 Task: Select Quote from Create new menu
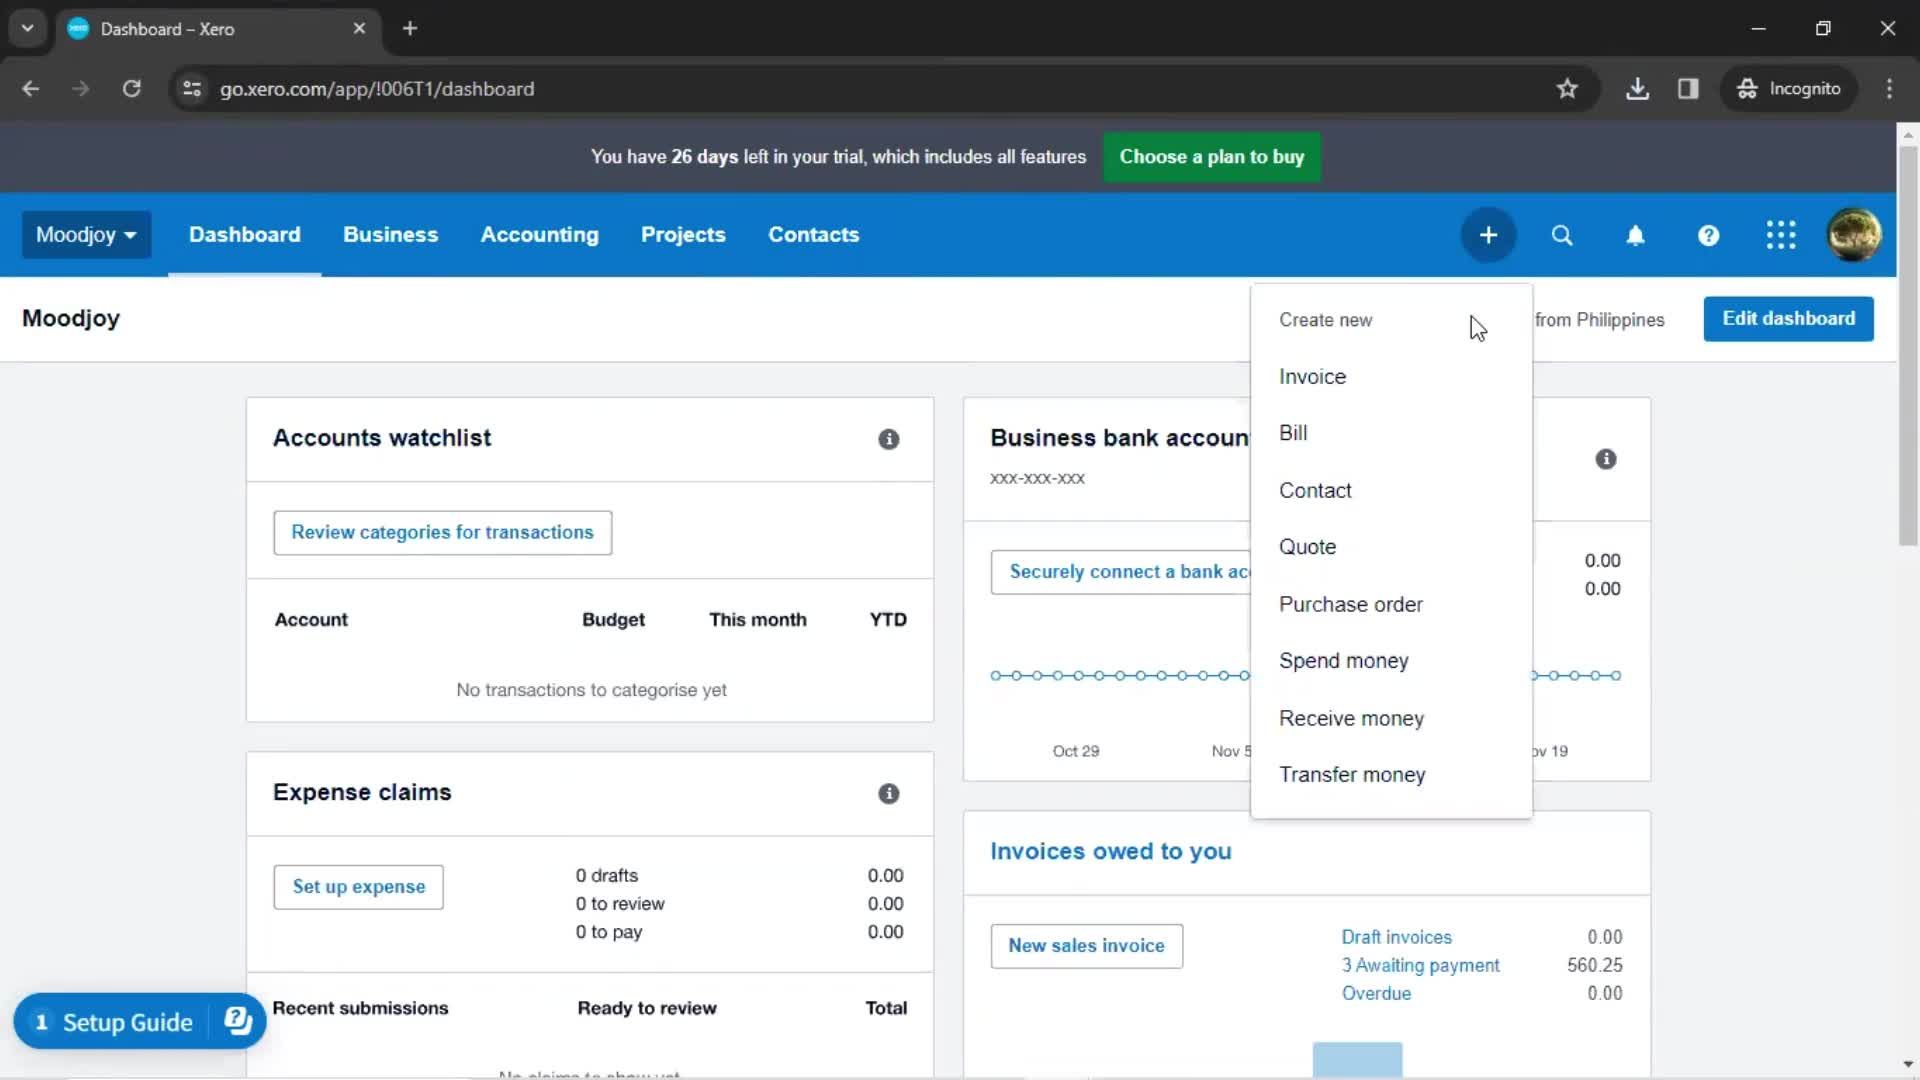click(x=1391, y=547)
